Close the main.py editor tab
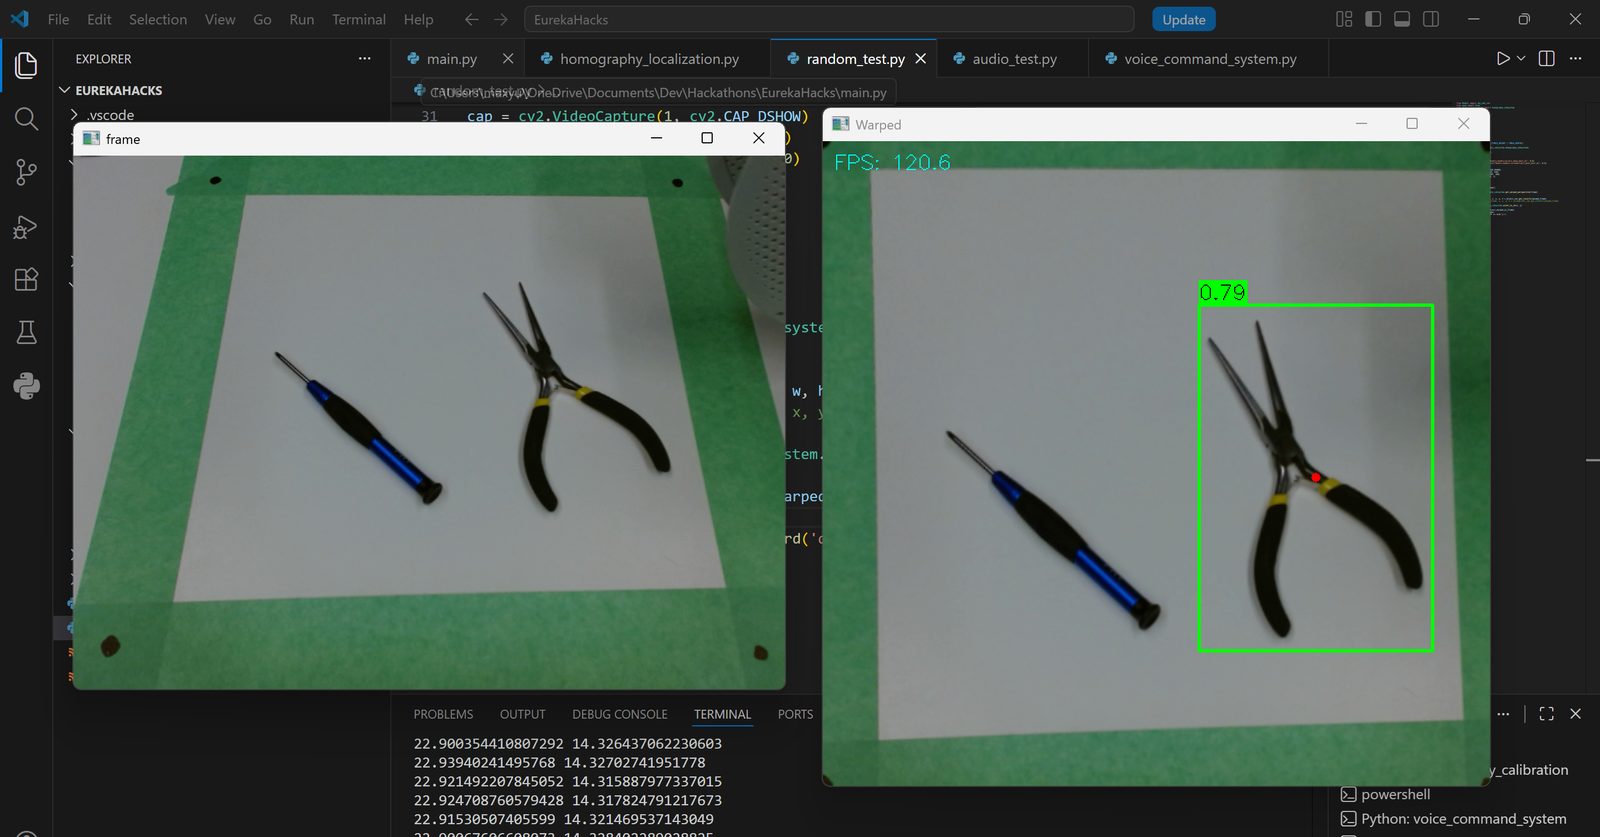The width and height of the screenshot is (1600, 837). [508, 58]
